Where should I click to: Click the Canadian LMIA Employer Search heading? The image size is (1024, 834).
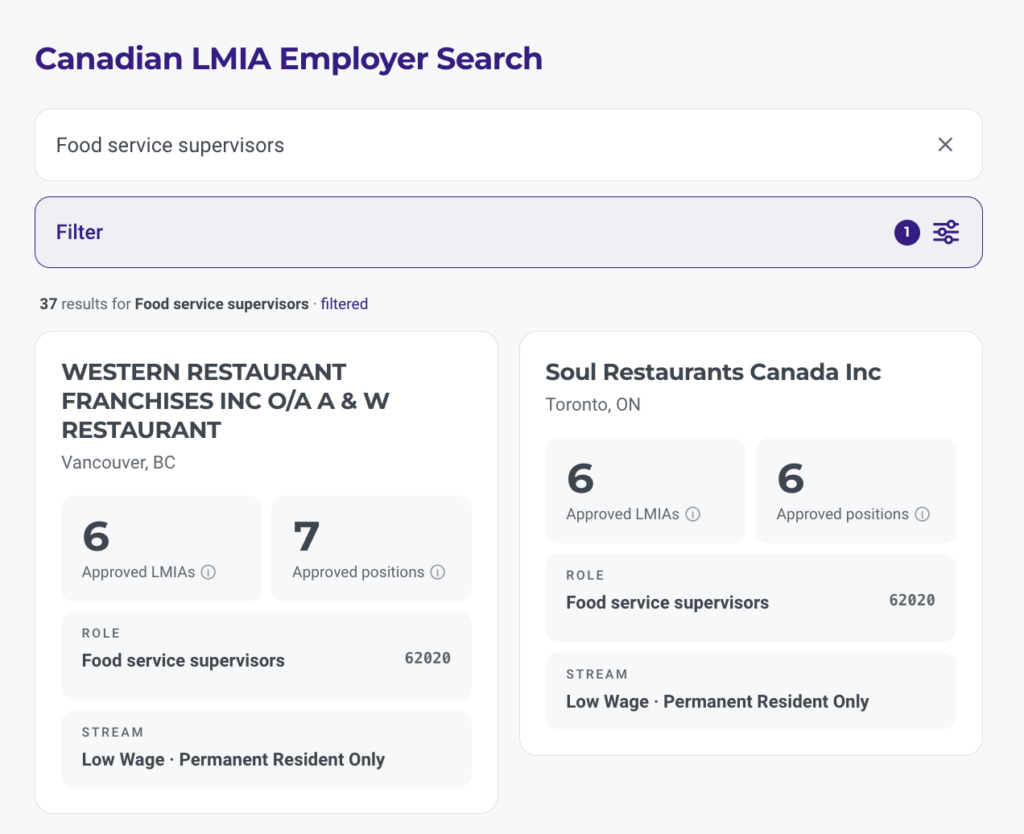point(289,59)
